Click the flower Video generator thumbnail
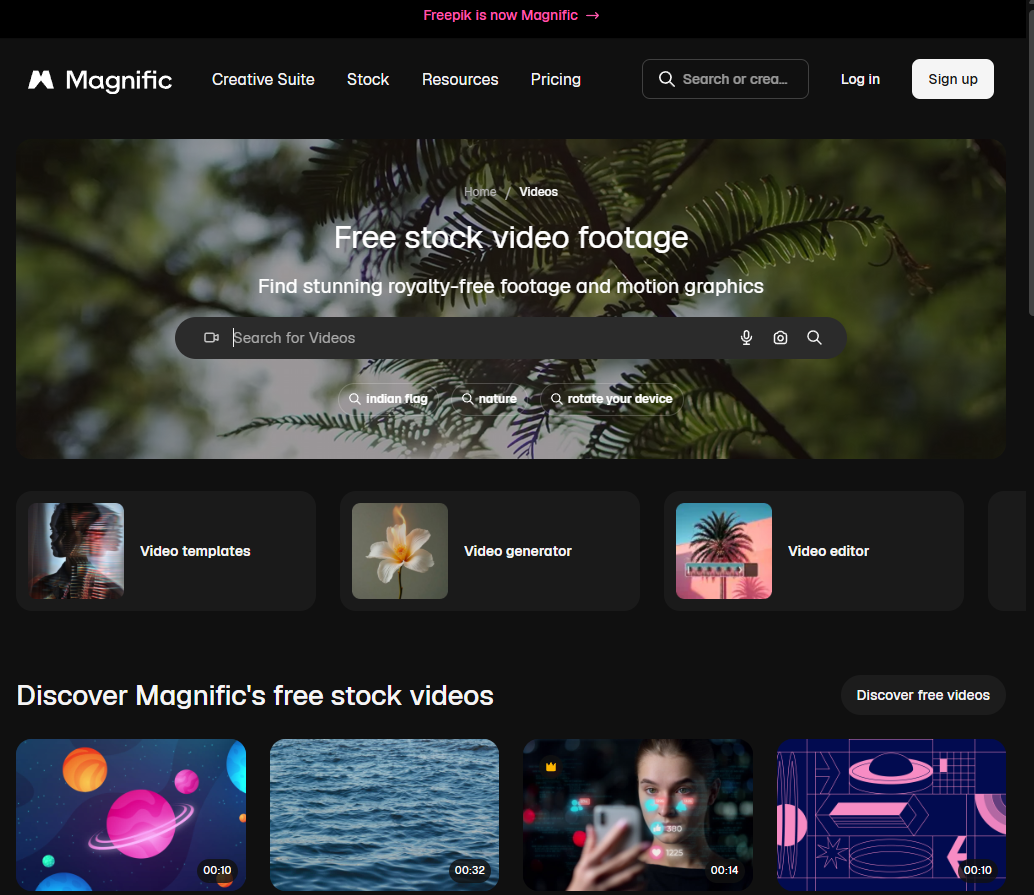 pos(400,551)
